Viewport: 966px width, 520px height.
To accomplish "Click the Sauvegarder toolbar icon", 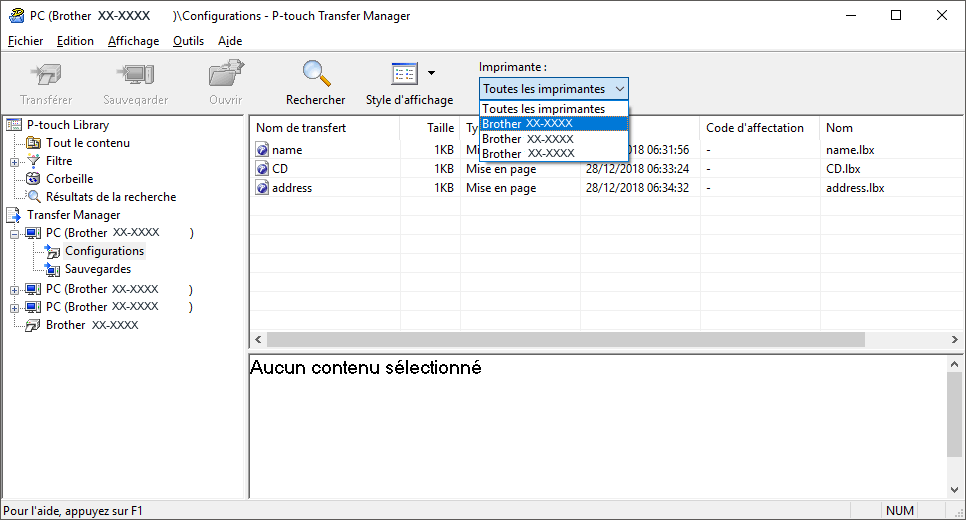I will pyautogui.click(x=136, y=75).
